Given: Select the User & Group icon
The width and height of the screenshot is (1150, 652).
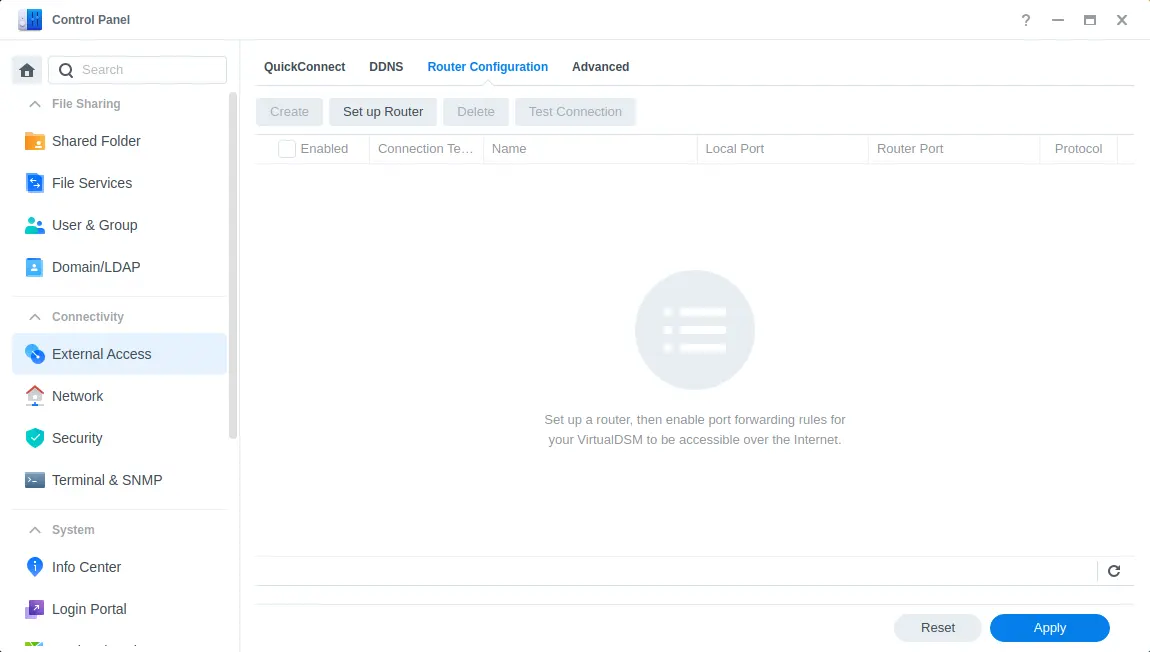Looking at the screenshot, I should click(34, 225).
